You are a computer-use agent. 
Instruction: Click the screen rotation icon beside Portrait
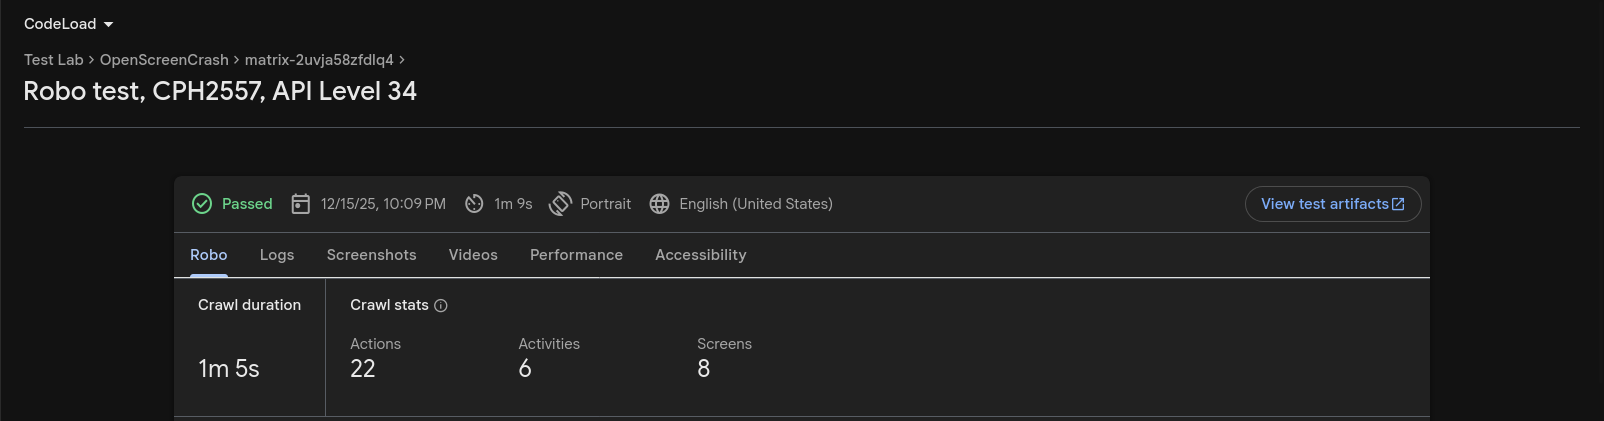[x=560, y=204]
